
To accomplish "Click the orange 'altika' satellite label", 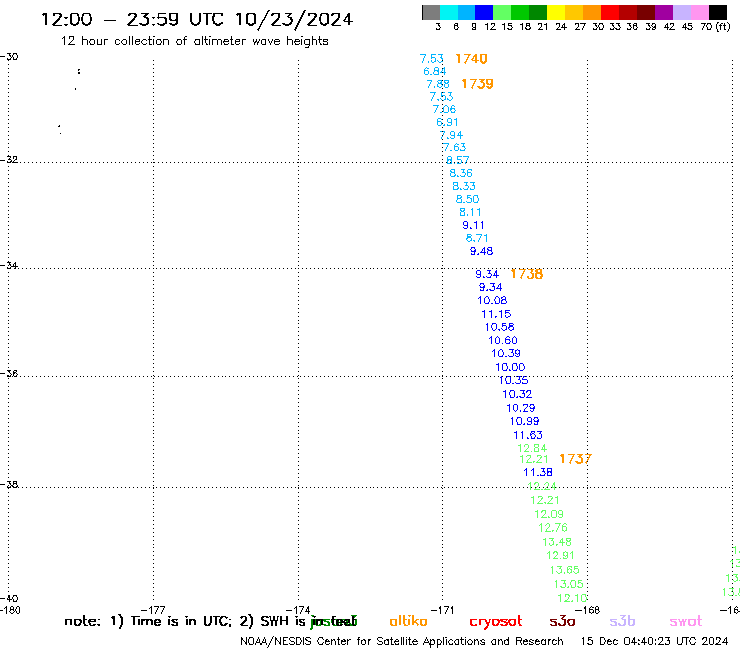I will coord(408,621).
